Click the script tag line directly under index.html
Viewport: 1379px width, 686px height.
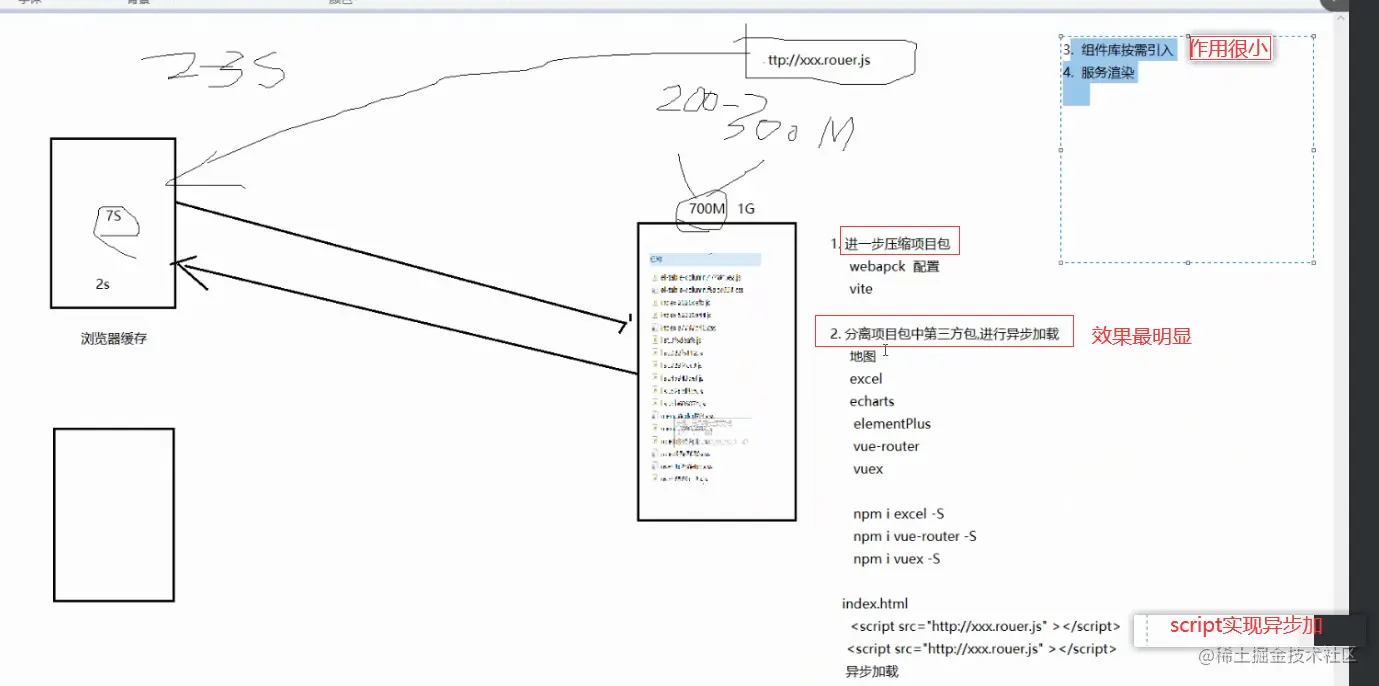[985, 627]
